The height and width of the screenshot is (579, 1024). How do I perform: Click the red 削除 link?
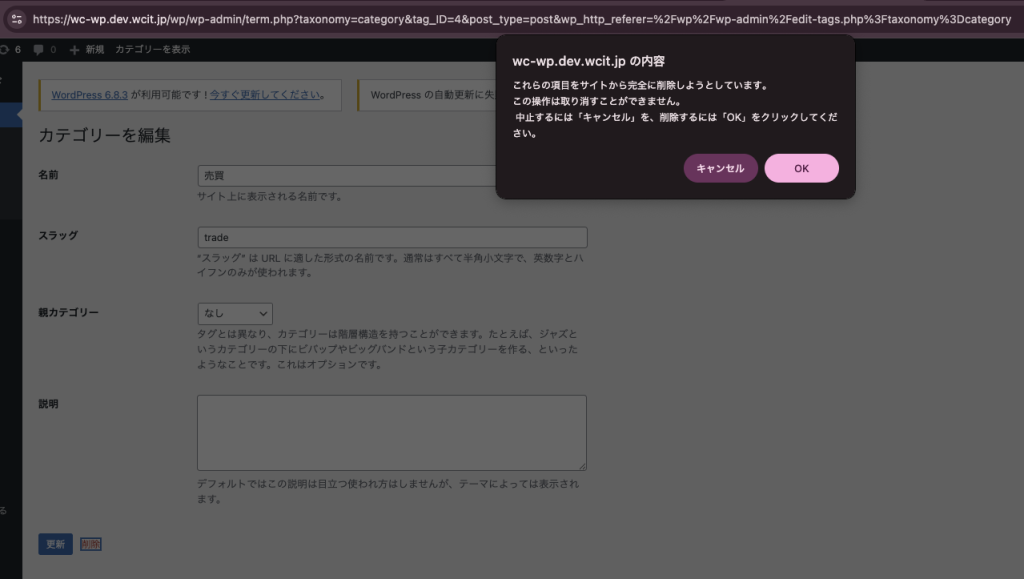coord(91,544)
